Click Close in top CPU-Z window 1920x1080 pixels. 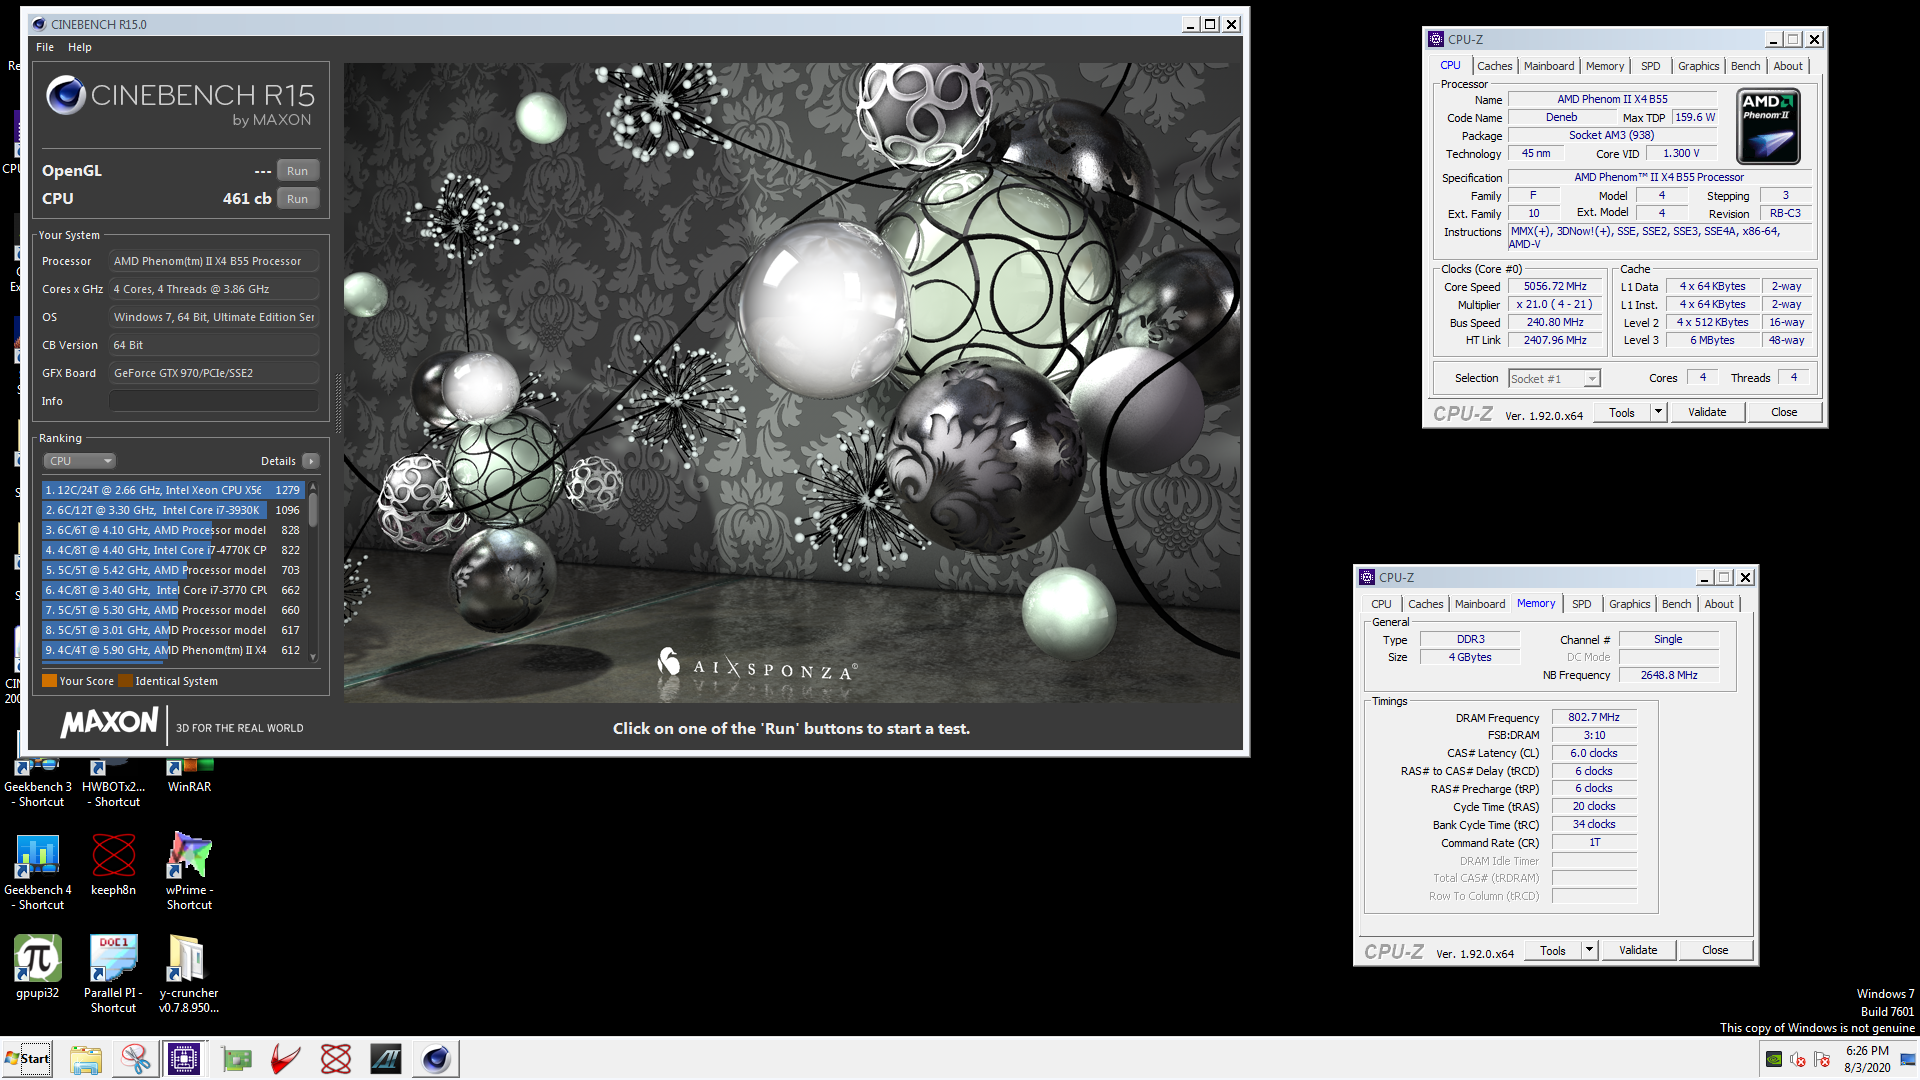1784,412
